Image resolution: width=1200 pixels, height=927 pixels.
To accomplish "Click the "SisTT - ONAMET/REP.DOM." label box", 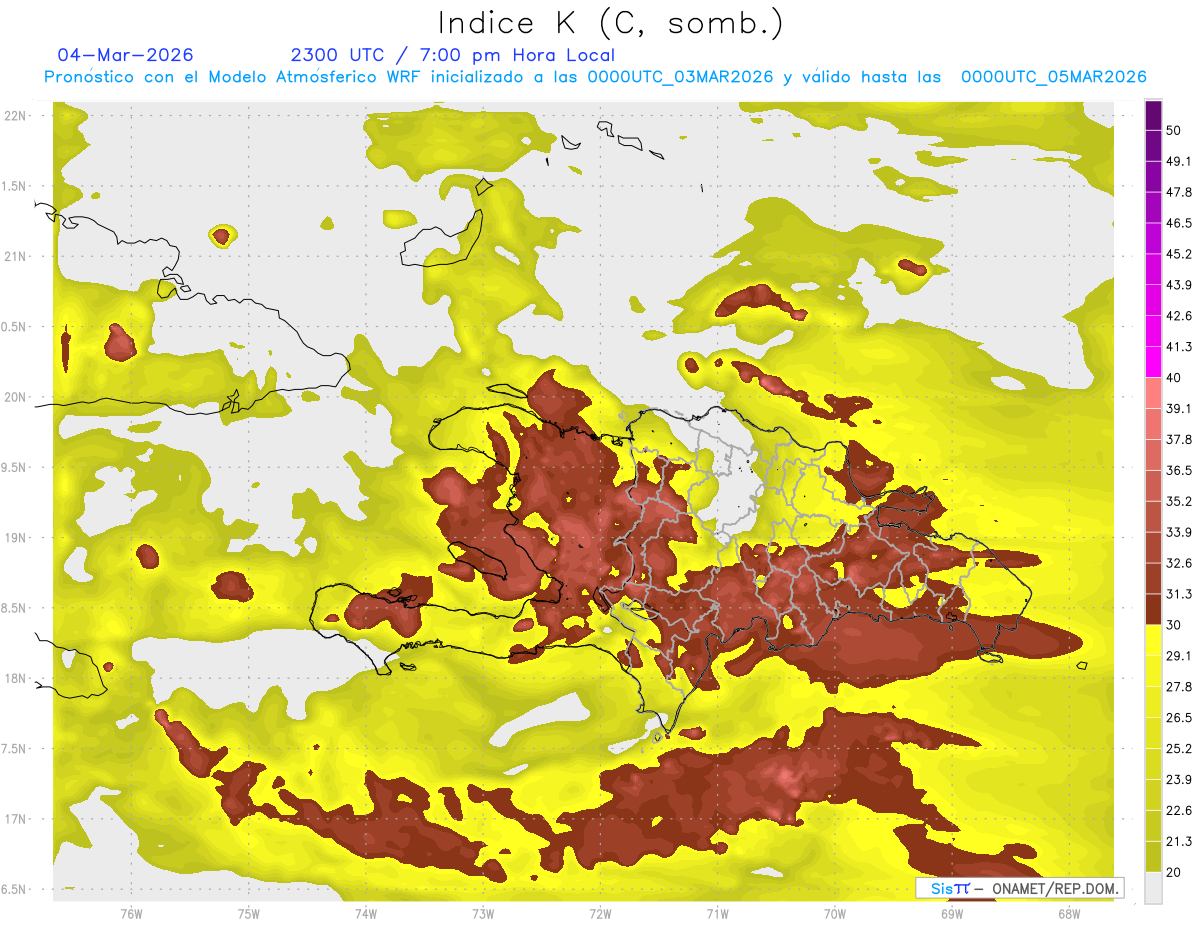I will coord(1019,888).
